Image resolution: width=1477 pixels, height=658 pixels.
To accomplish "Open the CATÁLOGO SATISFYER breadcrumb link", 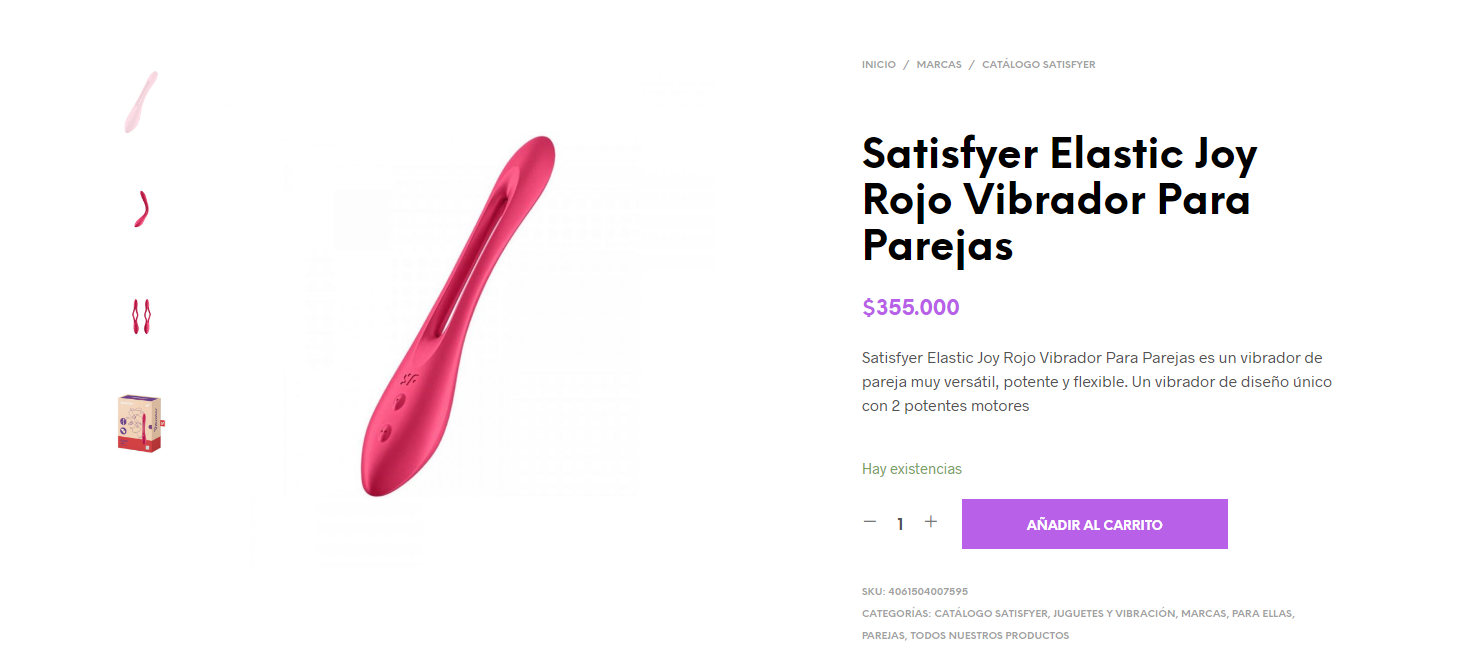I will click(1039, 64).
